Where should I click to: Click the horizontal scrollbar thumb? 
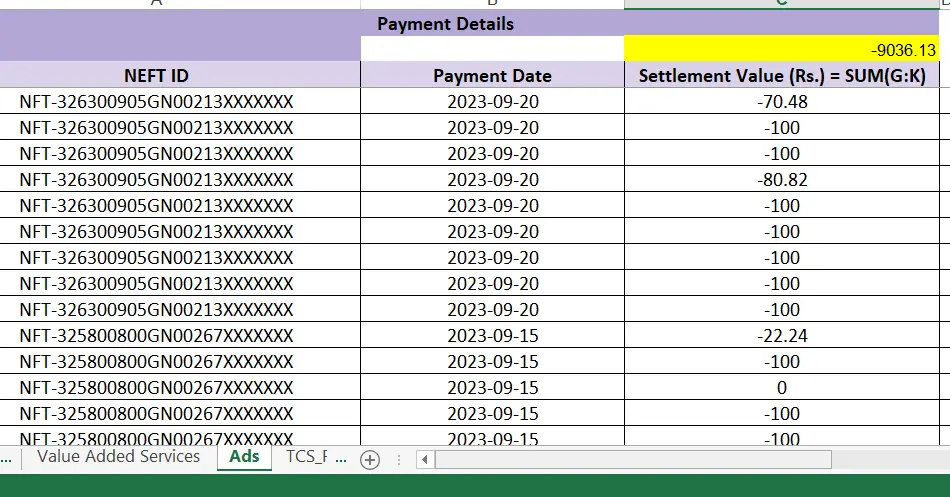click(x=632, y=459)
